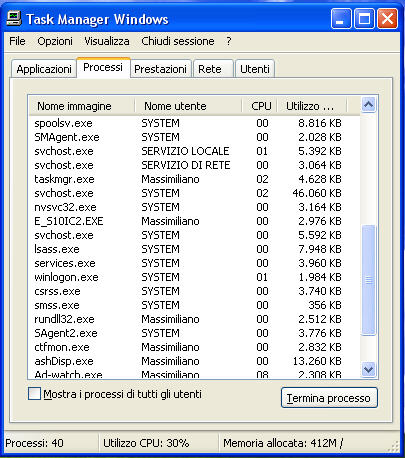Select the ashDisp.exe process row
405x458 pixels.
point(194,361)
